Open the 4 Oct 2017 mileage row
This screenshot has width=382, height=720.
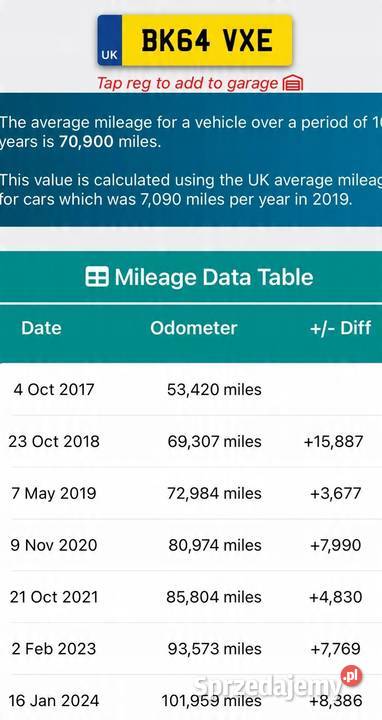pos(191,390)
